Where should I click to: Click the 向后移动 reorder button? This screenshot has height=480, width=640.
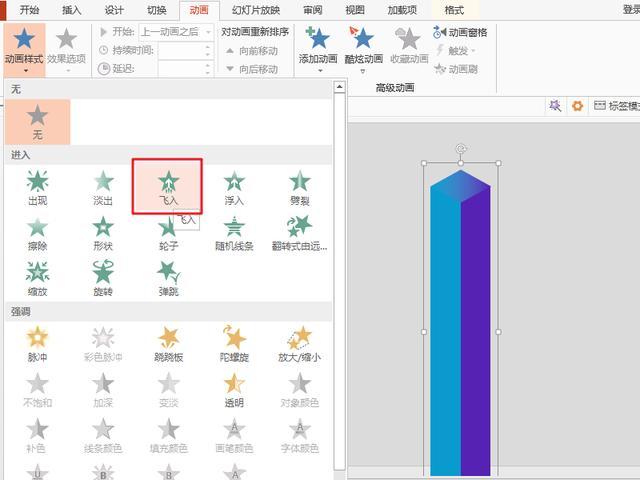tap(252, 69)
